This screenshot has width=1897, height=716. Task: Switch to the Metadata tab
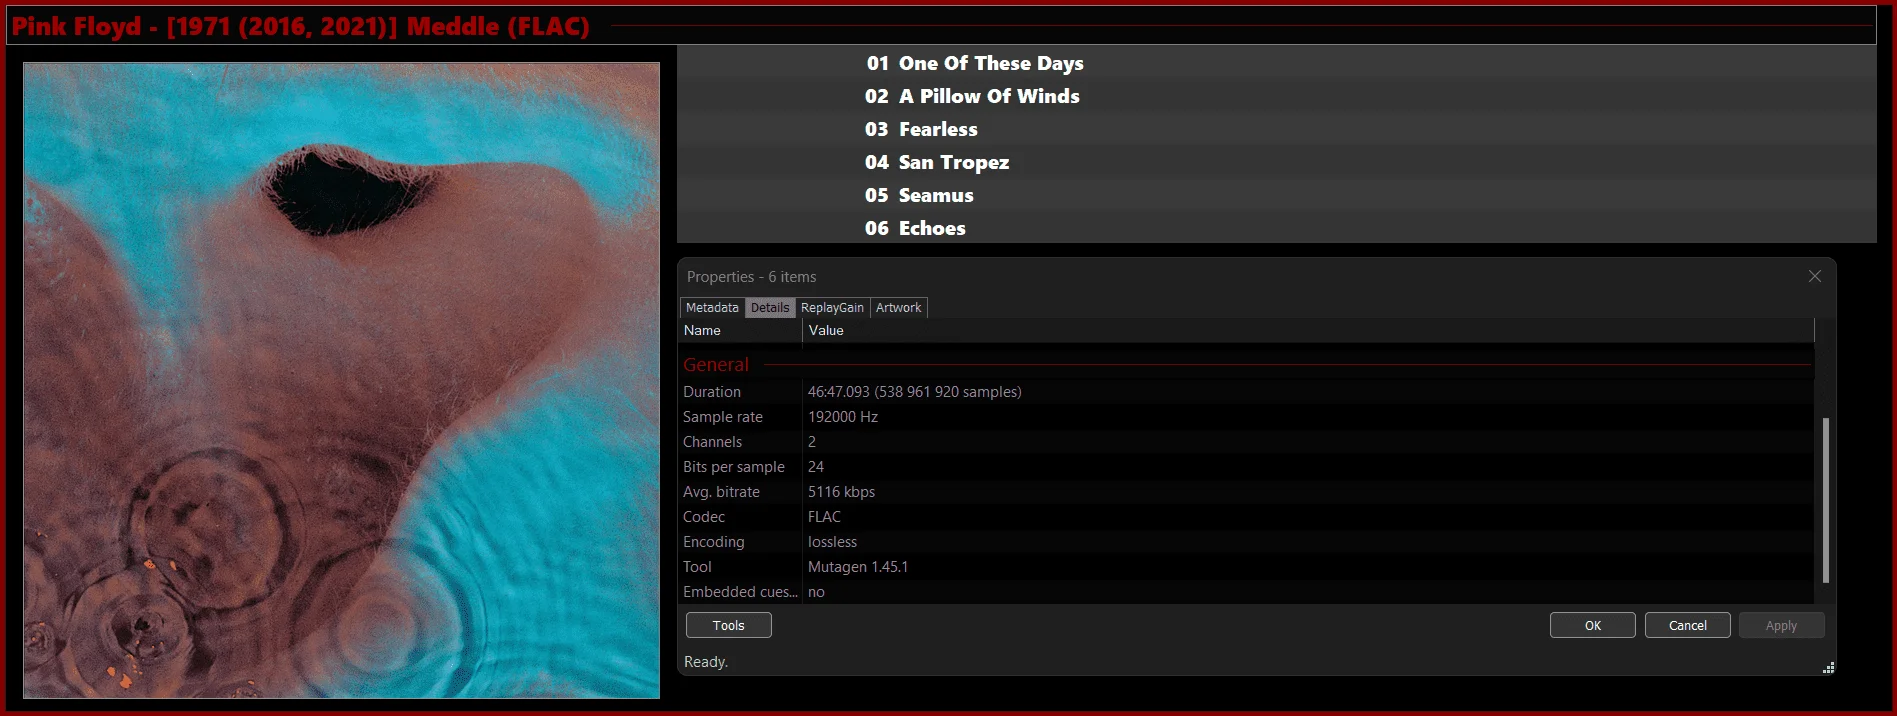[712, 308]
